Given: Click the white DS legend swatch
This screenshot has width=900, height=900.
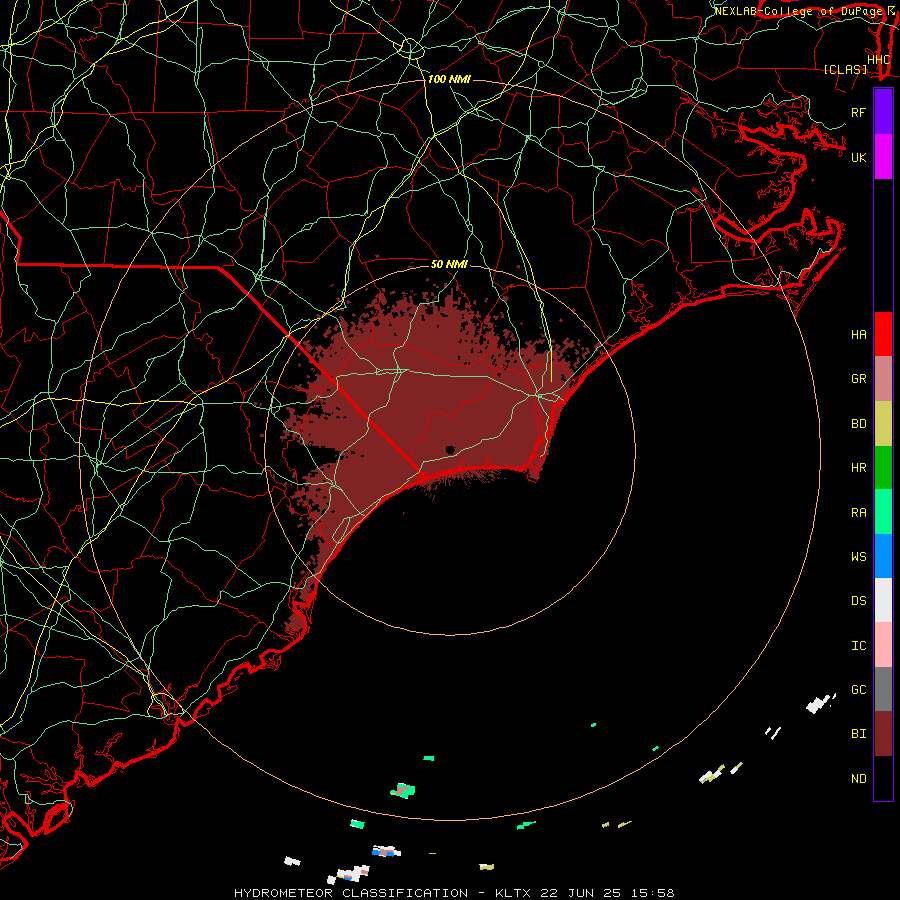Looking at the screenshot, I should tap(883, 600).
